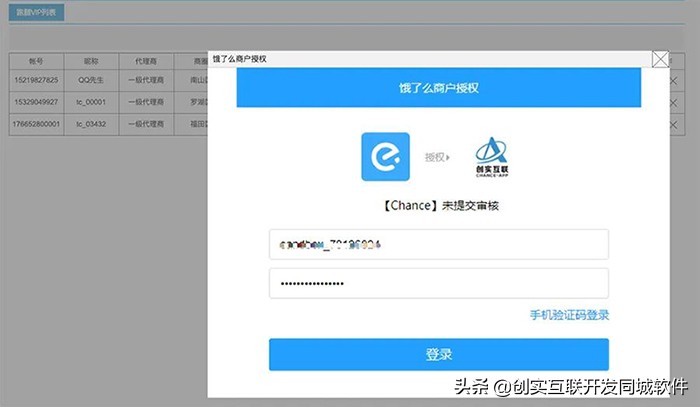This screenshot has width=700, height=407.
Task: Click the X icon in the 15219827825 row
Action: click(674, 81)
